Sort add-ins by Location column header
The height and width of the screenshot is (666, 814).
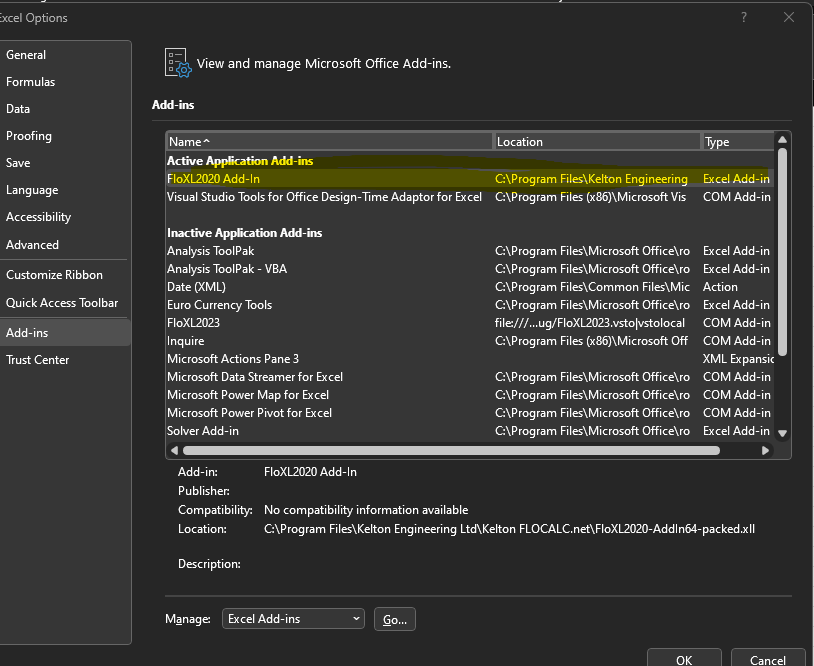pyautogui.click(x=596, y=141)
